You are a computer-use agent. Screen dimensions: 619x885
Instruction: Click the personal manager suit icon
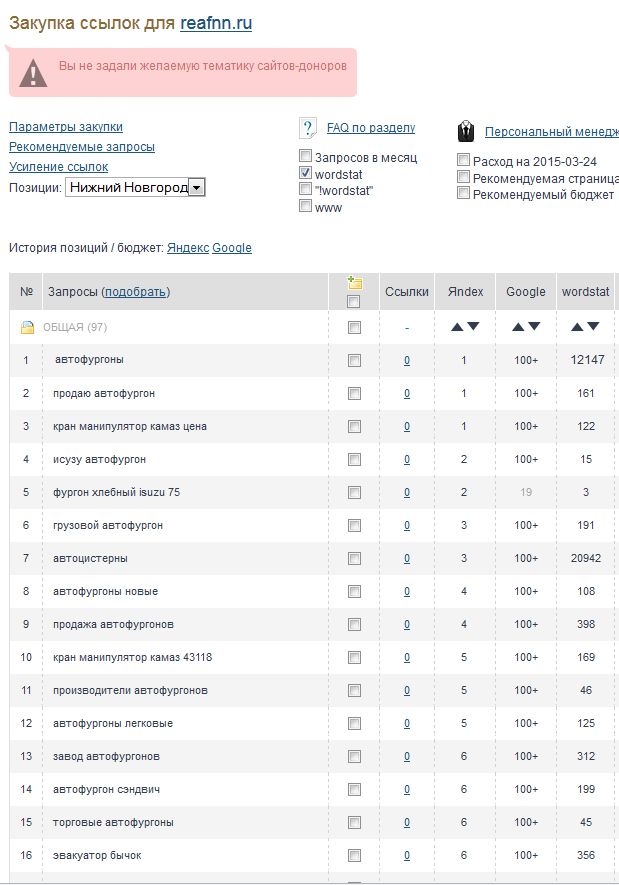466,132
